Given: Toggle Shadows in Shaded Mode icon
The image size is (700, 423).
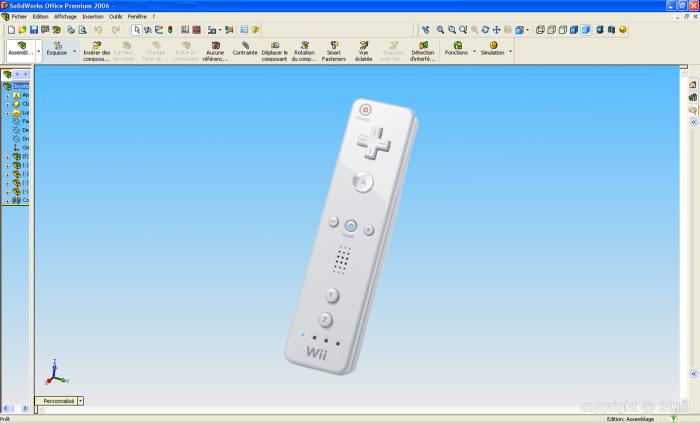Looking at the screenshot, I should (600, 30).
